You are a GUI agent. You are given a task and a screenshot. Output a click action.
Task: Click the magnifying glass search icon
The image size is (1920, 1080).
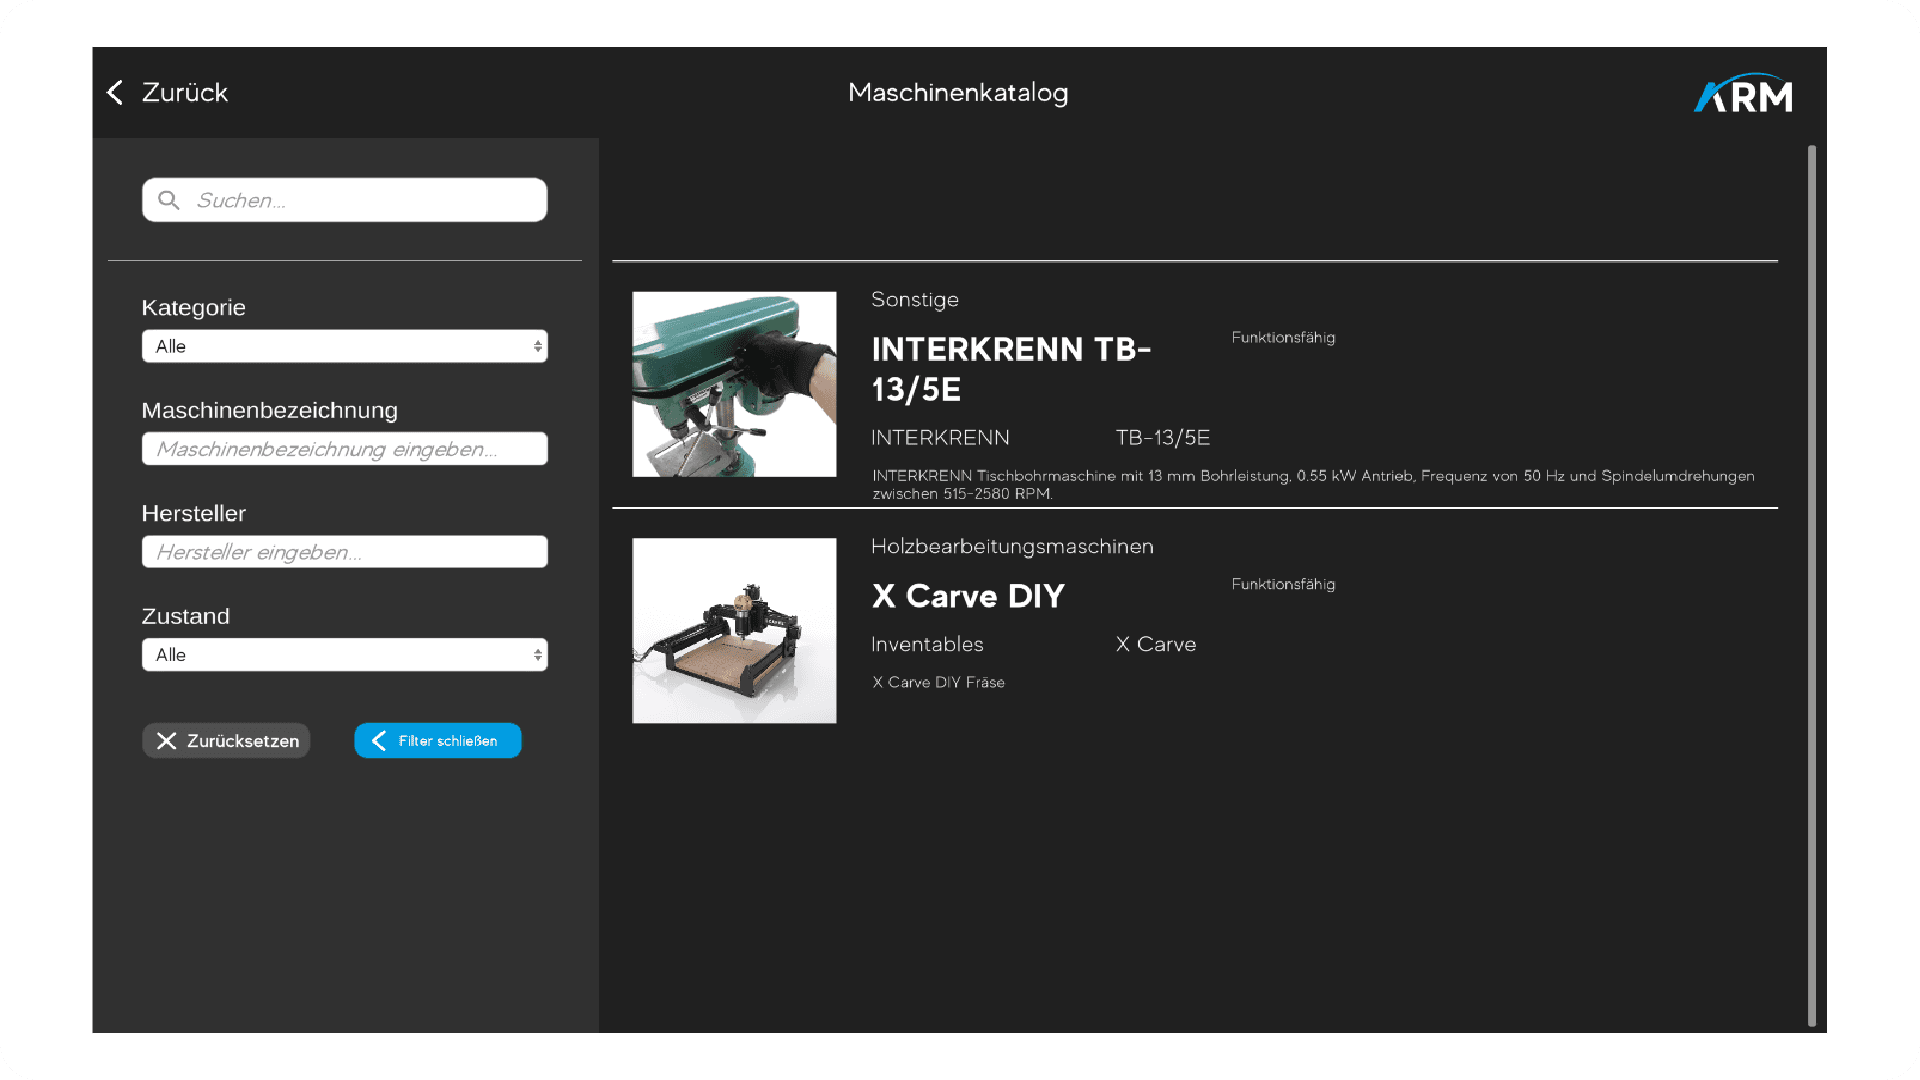pyautogui.click(x=169, y=200)
